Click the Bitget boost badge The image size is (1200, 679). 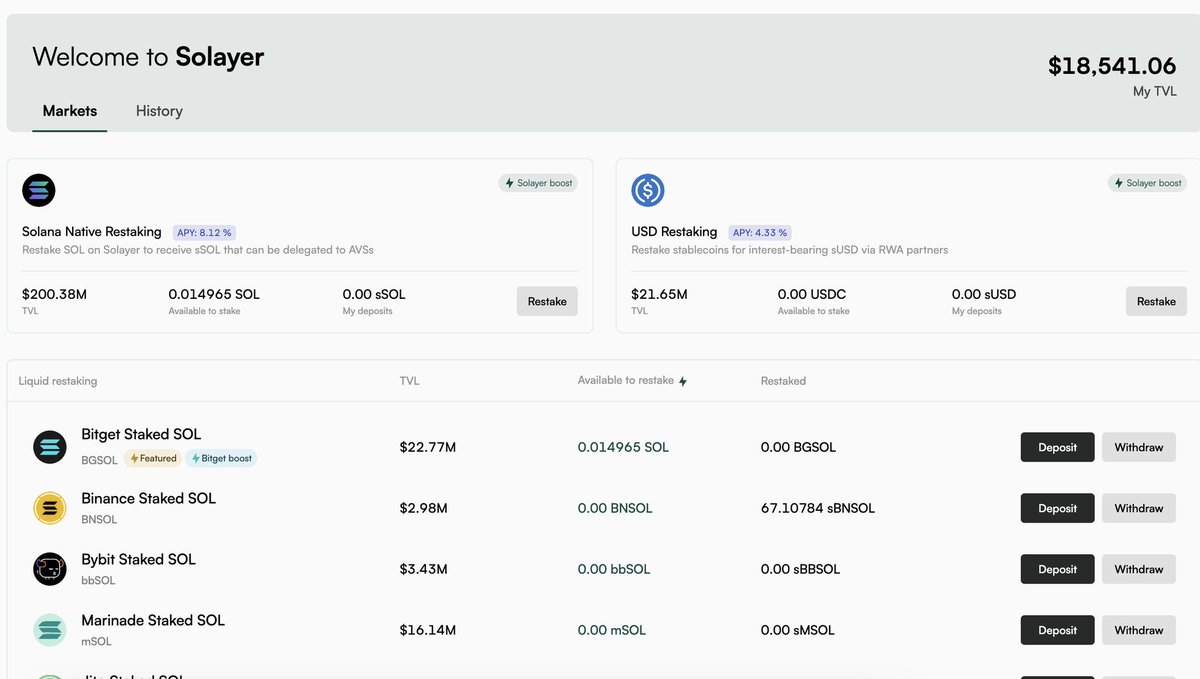pos(221,459)
